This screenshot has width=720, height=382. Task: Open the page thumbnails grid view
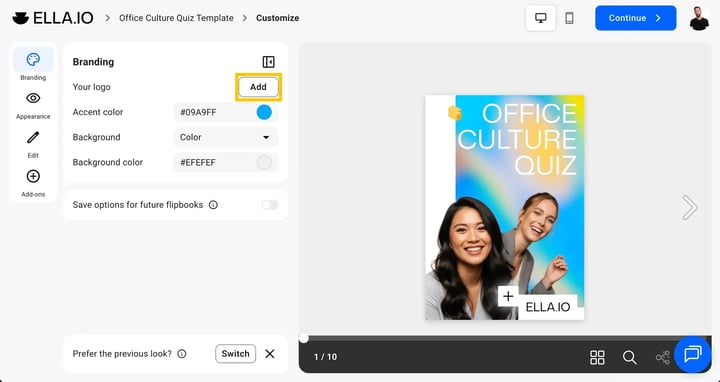tap(597, 357)
